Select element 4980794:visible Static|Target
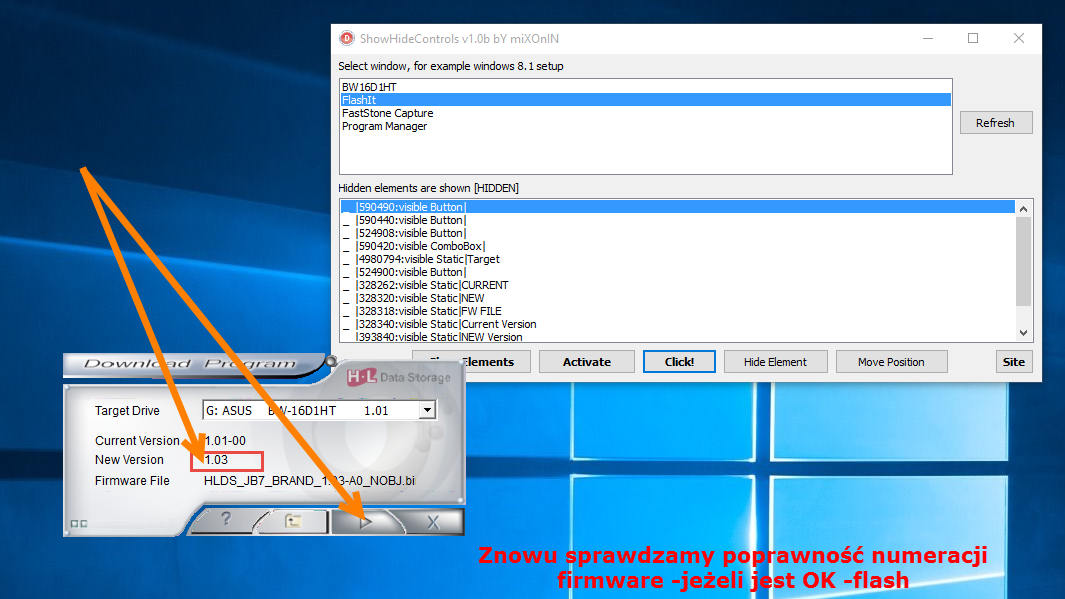This screenshot has height=599, width=1065. [x=677, y=259]
